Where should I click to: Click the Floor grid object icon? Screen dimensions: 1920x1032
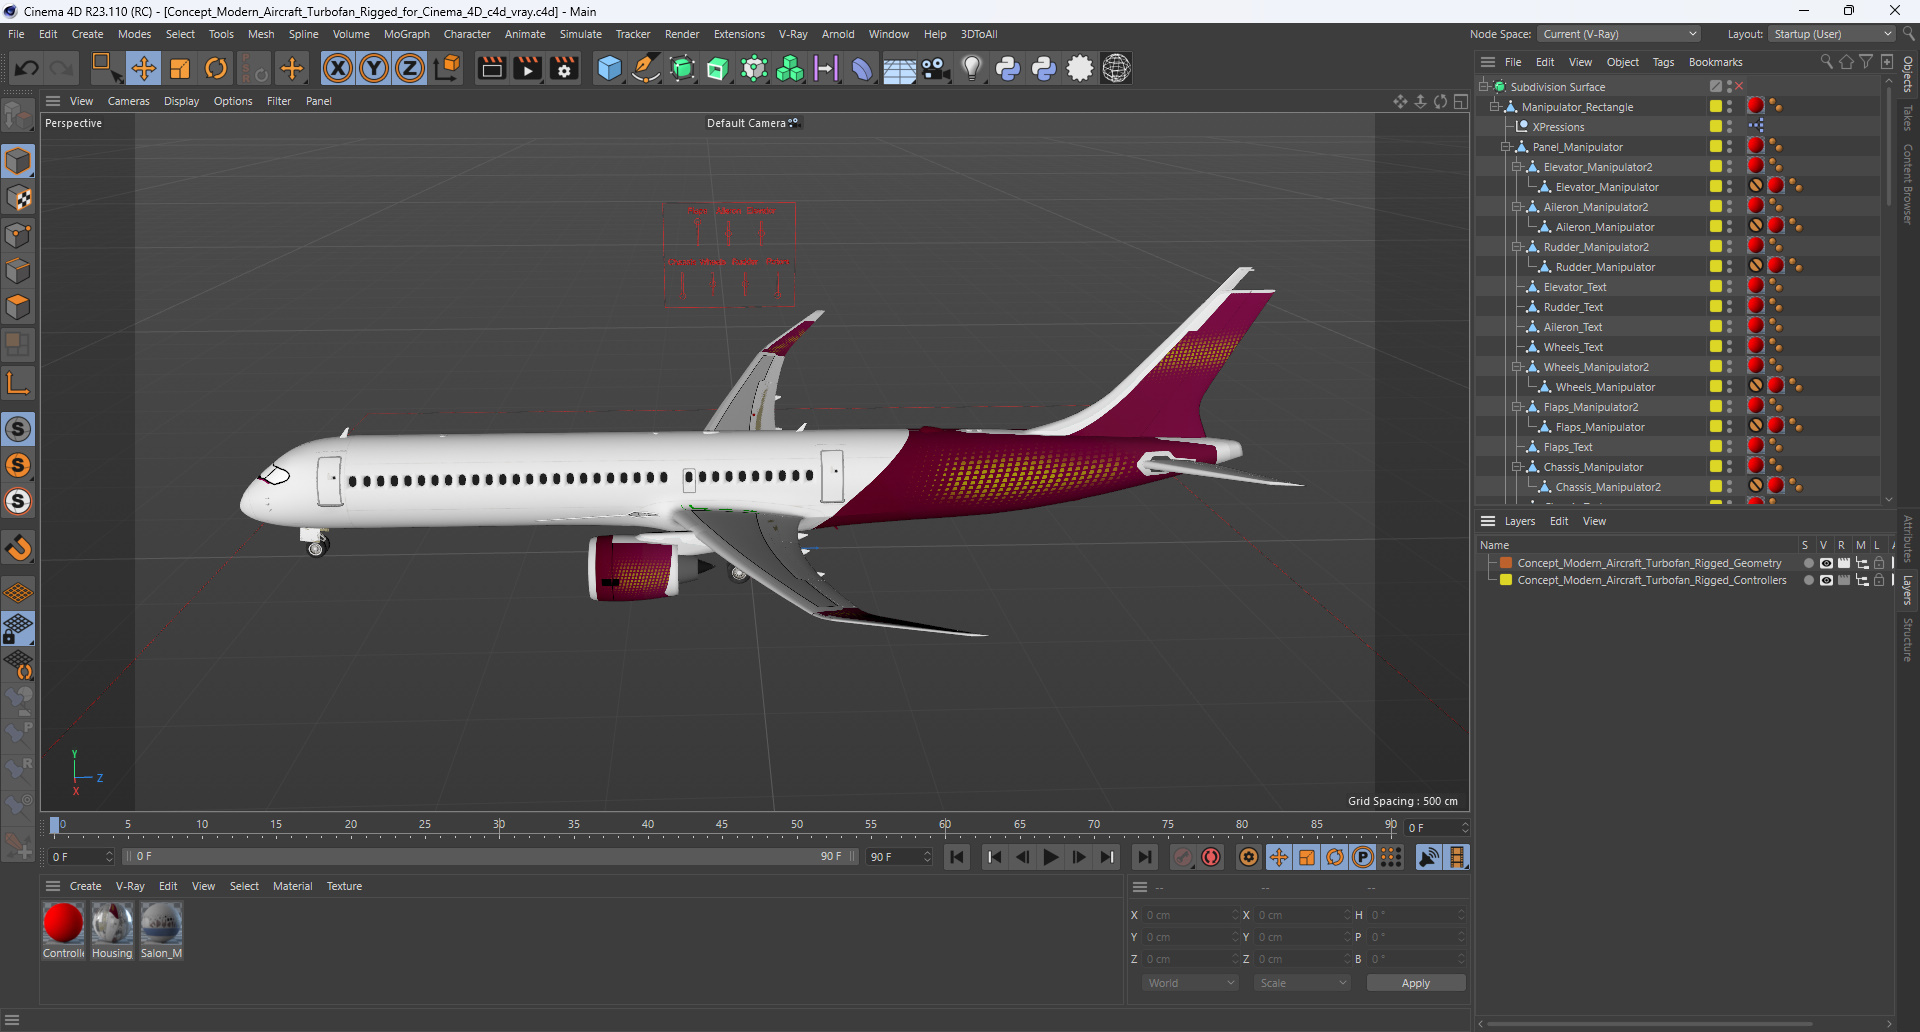(899, 68)
